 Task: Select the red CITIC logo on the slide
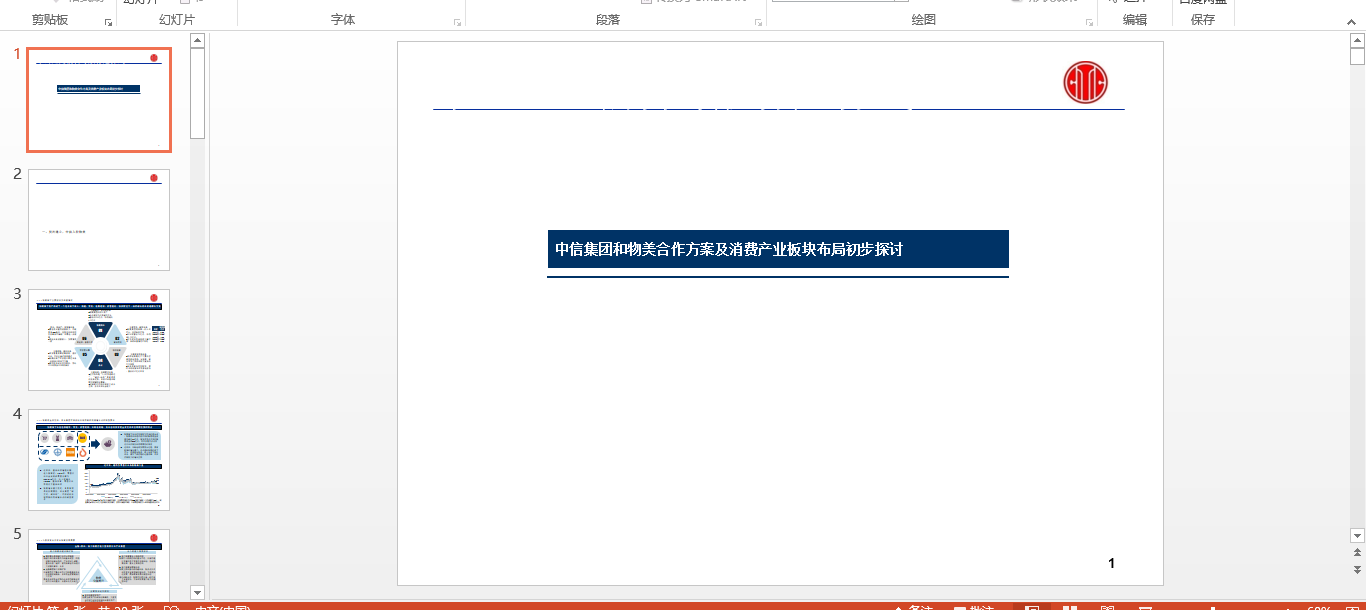pyautogui.click(x=1085, y=82)
